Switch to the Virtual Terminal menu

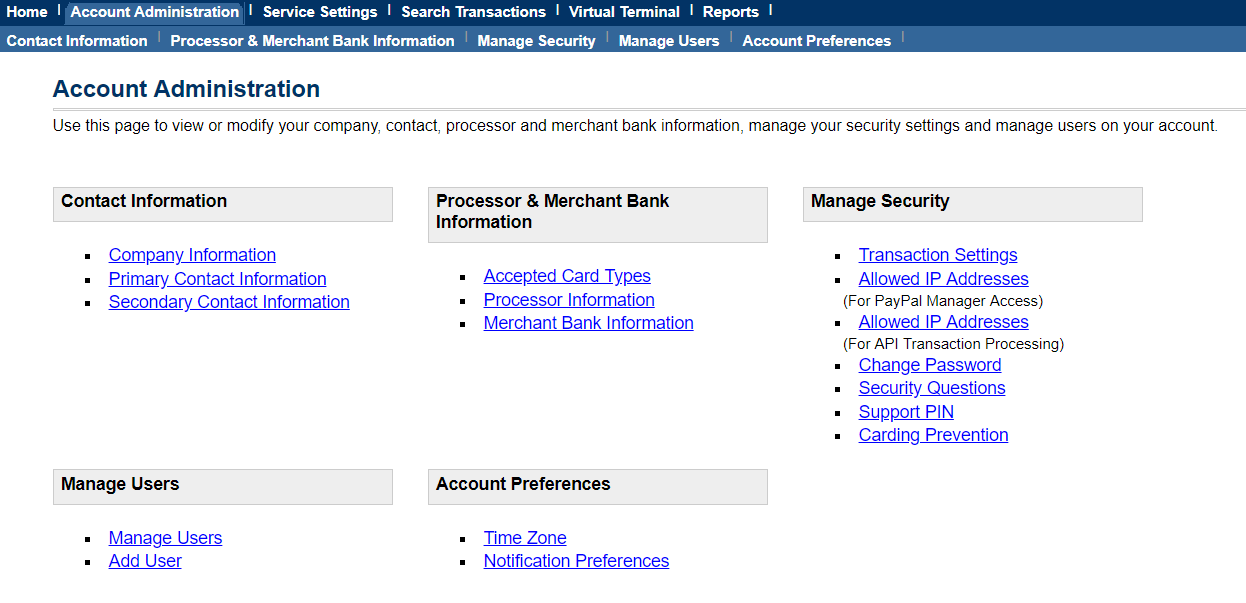pos(623,11)
